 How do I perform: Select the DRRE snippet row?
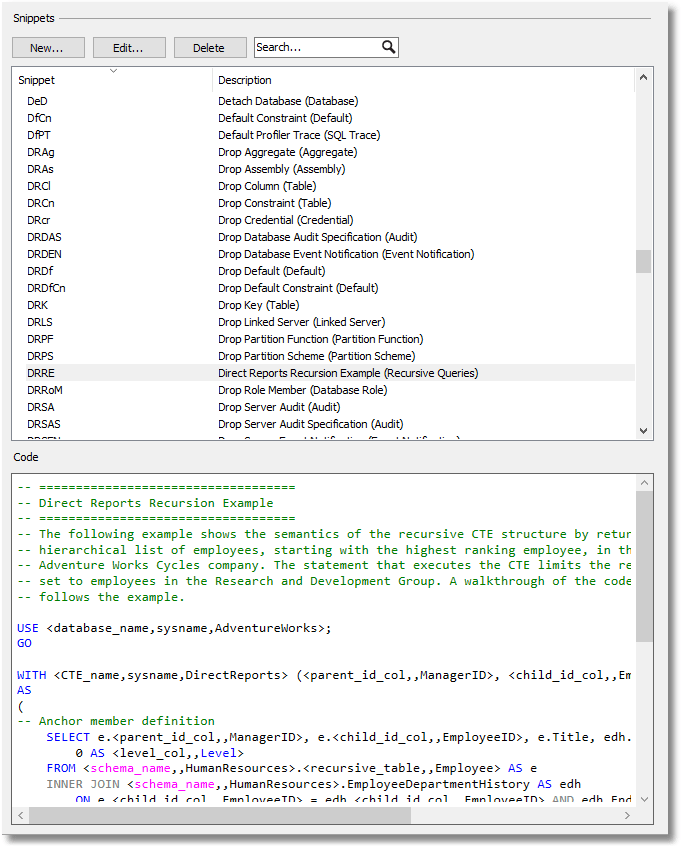(x=330, y=373)
